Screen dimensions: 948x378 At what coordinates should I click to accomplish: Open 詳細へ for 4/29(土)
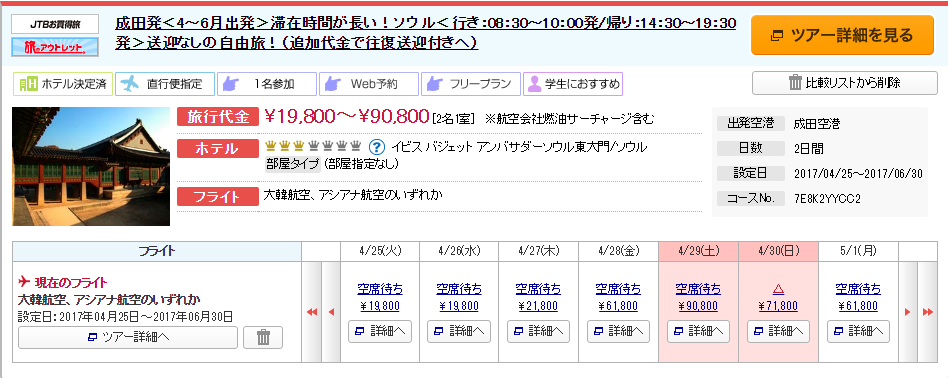coord(698,331)
